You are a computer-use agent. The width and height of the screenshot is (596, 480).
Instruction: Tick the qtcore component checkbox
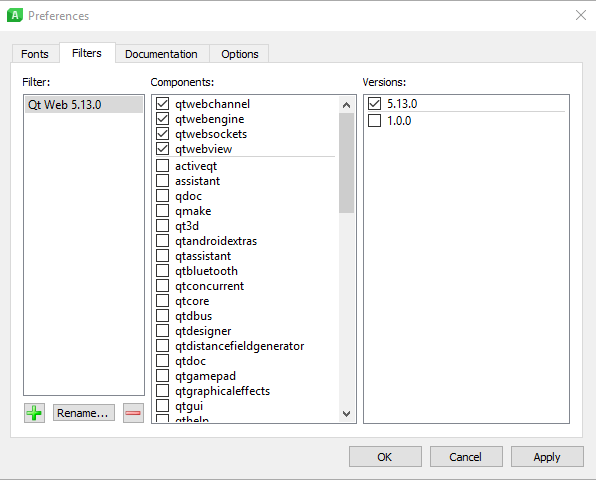tap(163, 301)
